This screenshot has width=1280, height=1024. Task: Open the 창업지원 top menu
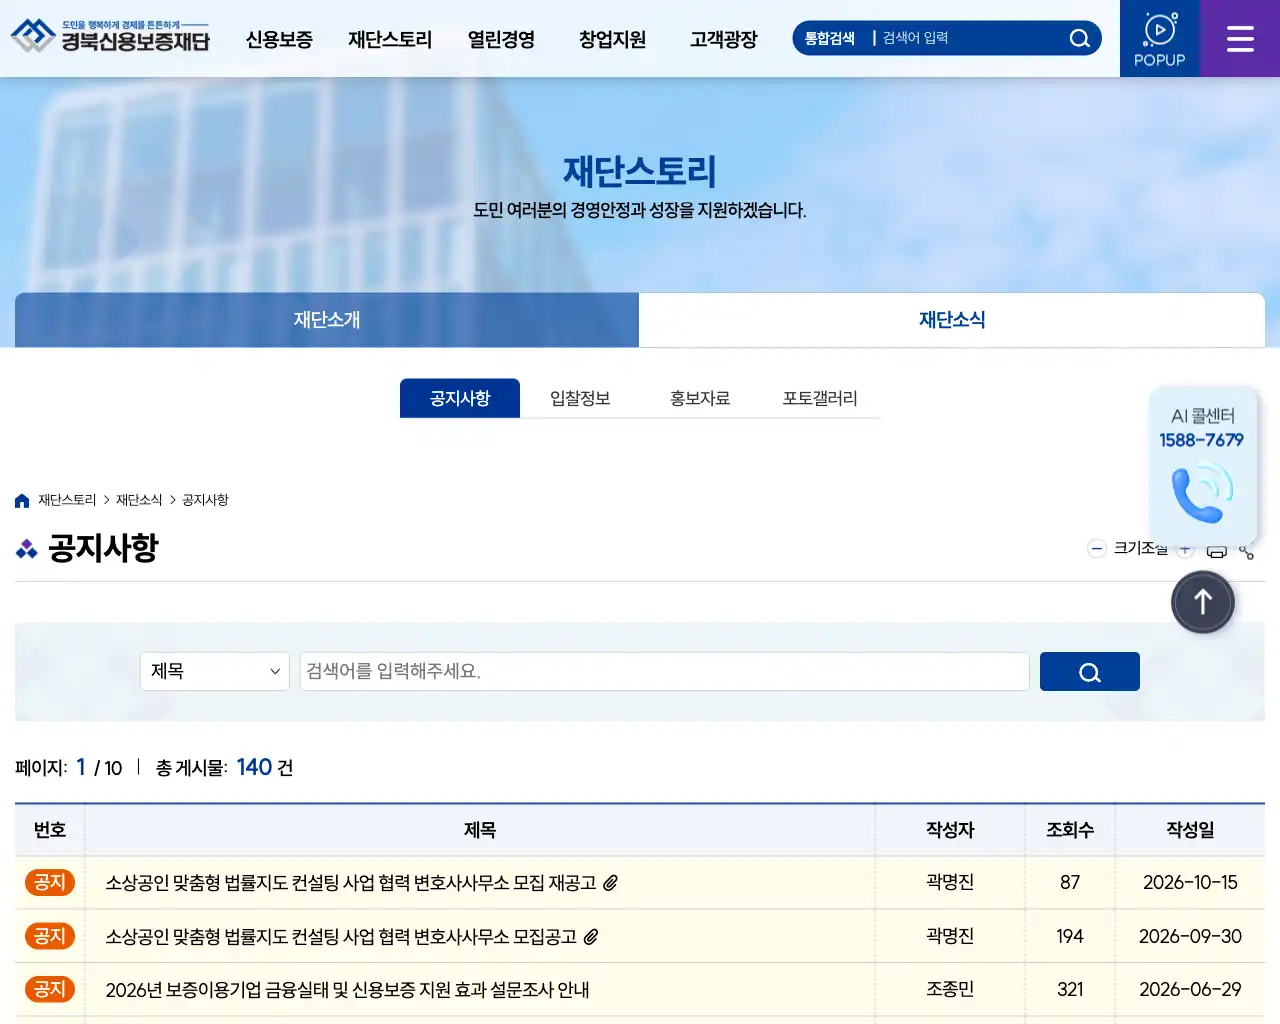tap(612, 40)
